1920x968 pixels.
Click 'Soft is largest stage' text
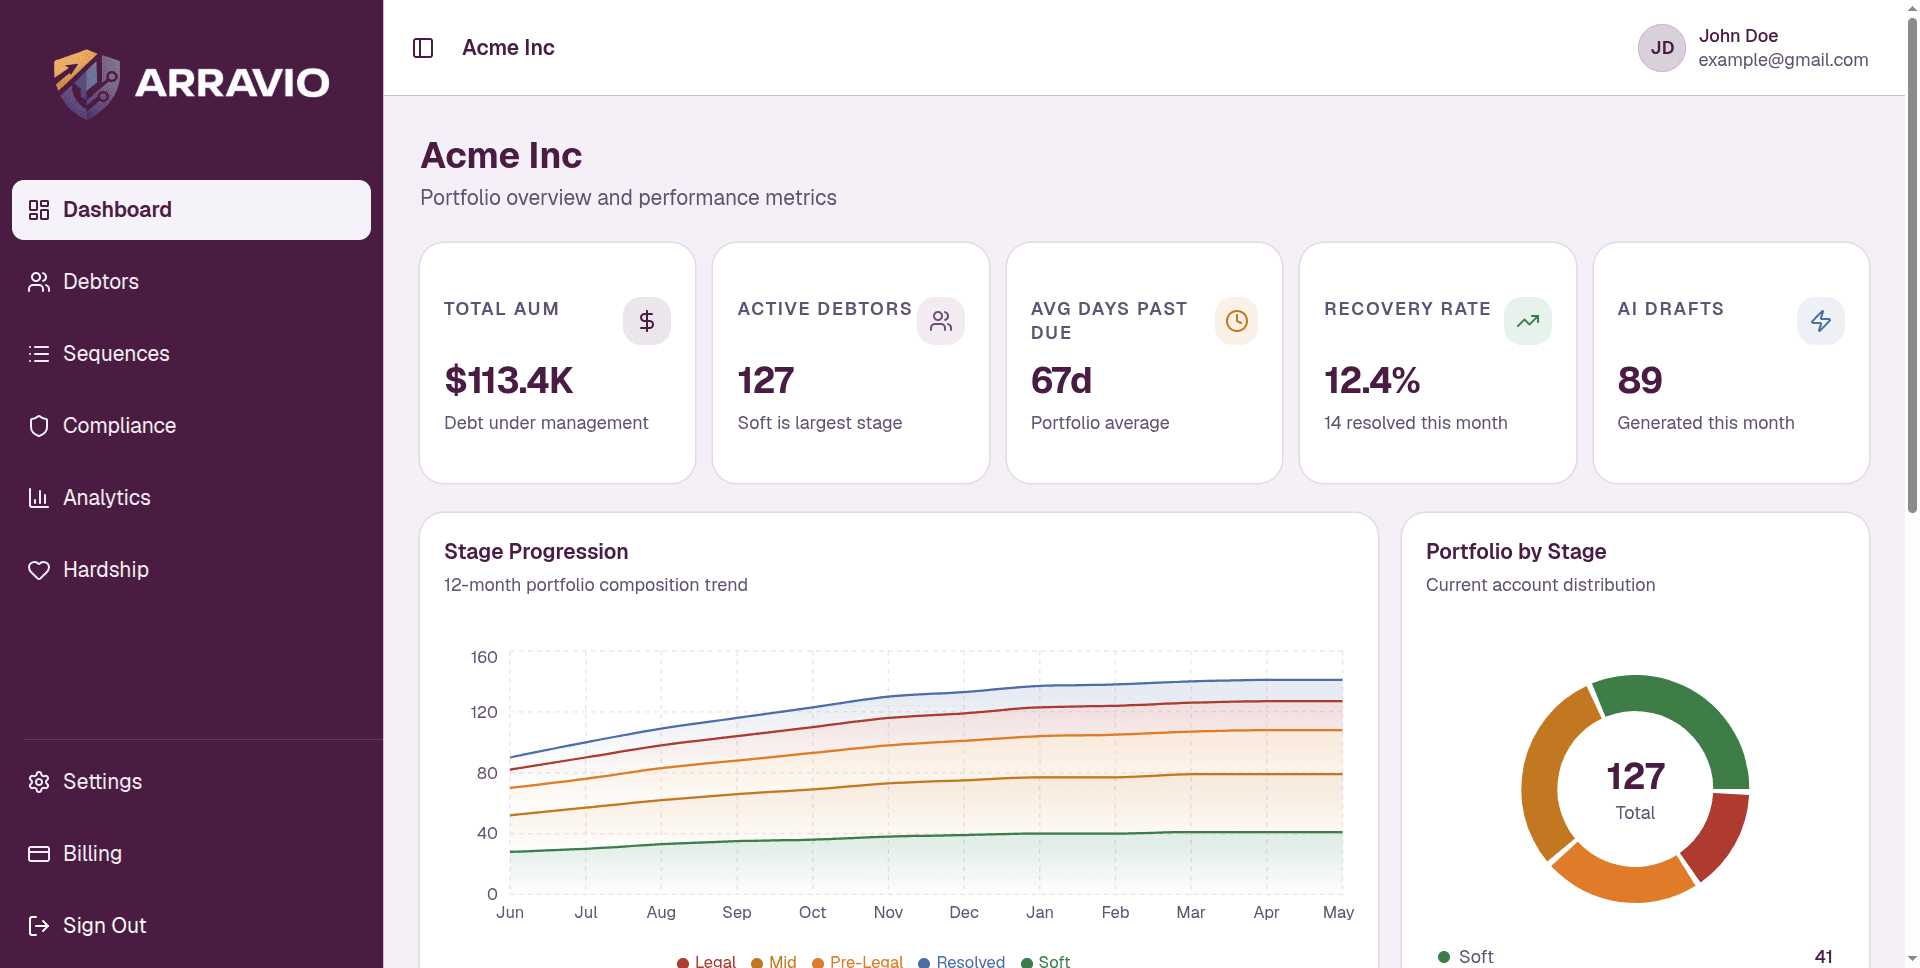(820, 423)
